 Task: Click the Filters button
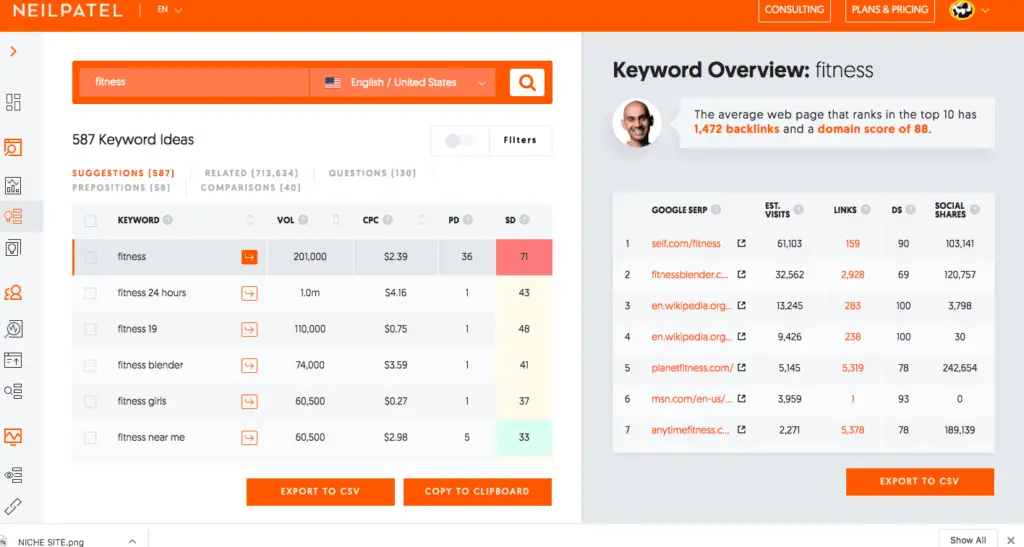tap(520, 140)
